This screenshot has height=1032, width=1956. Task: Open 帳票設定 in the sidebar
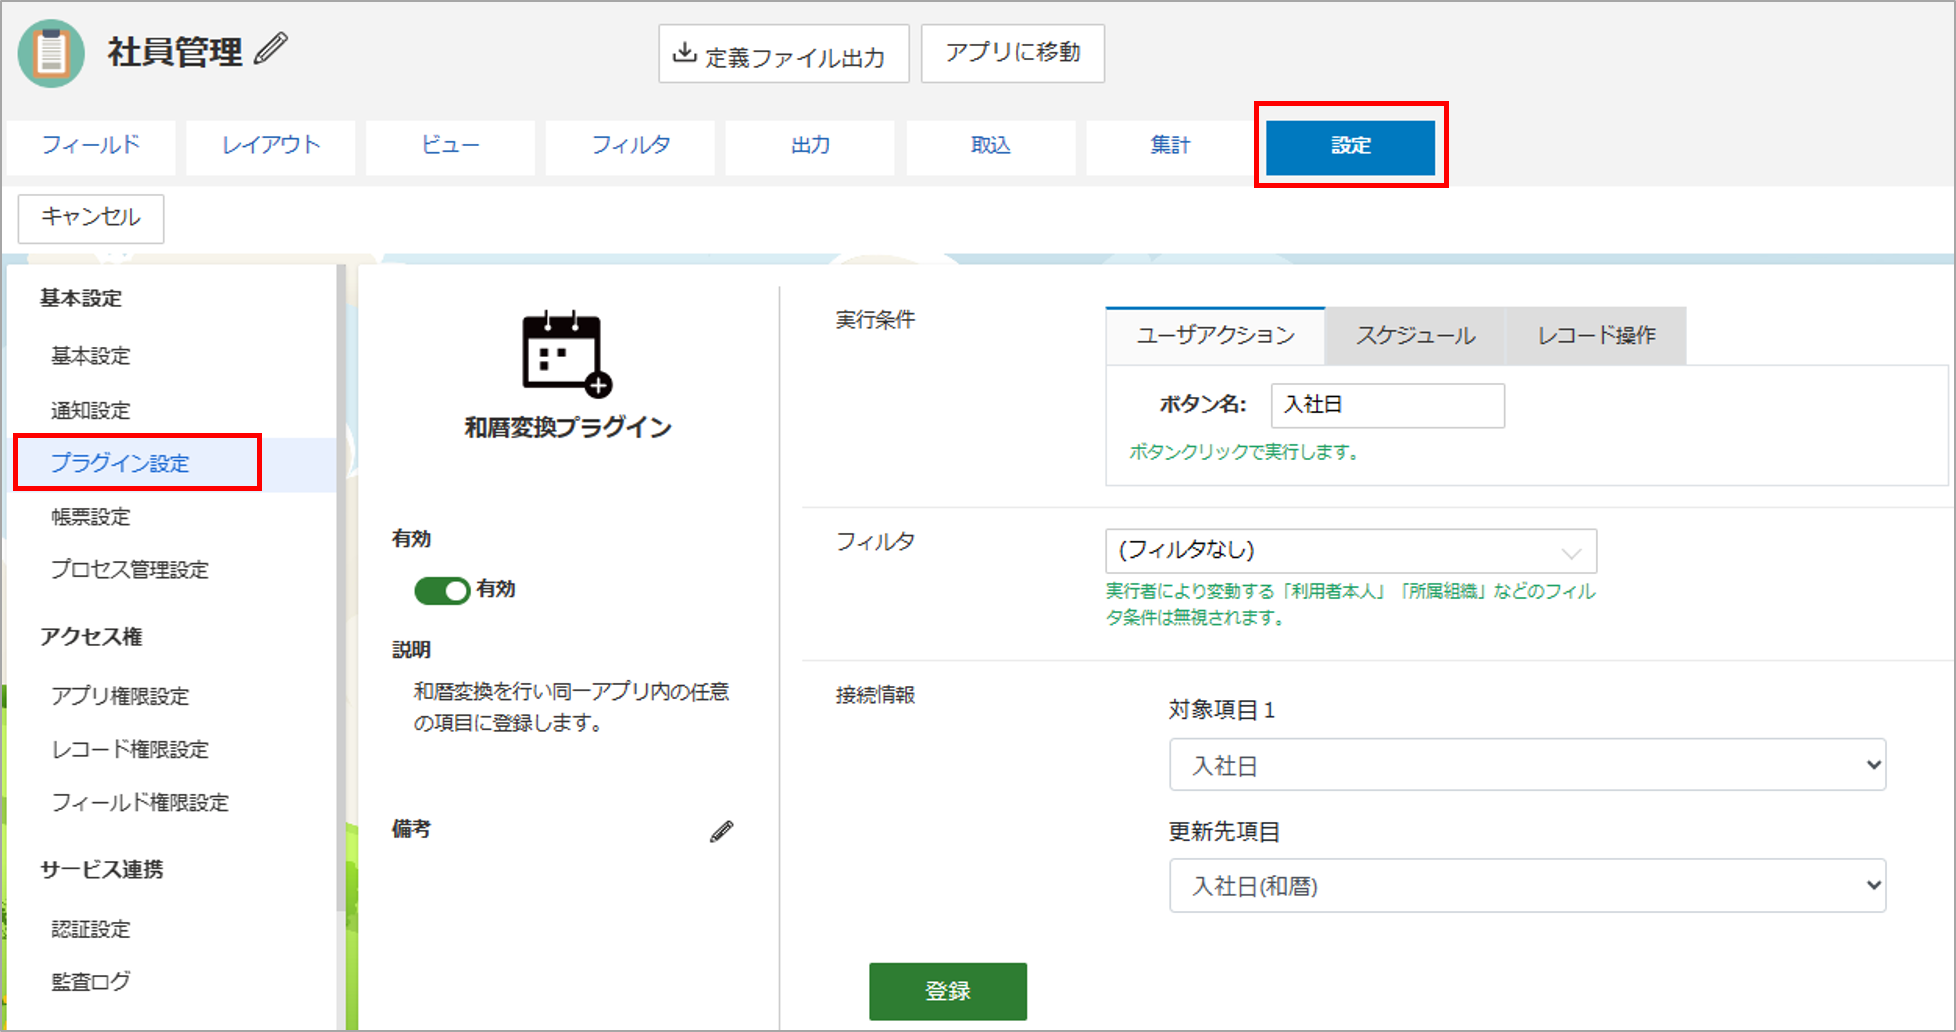[91, 517]
